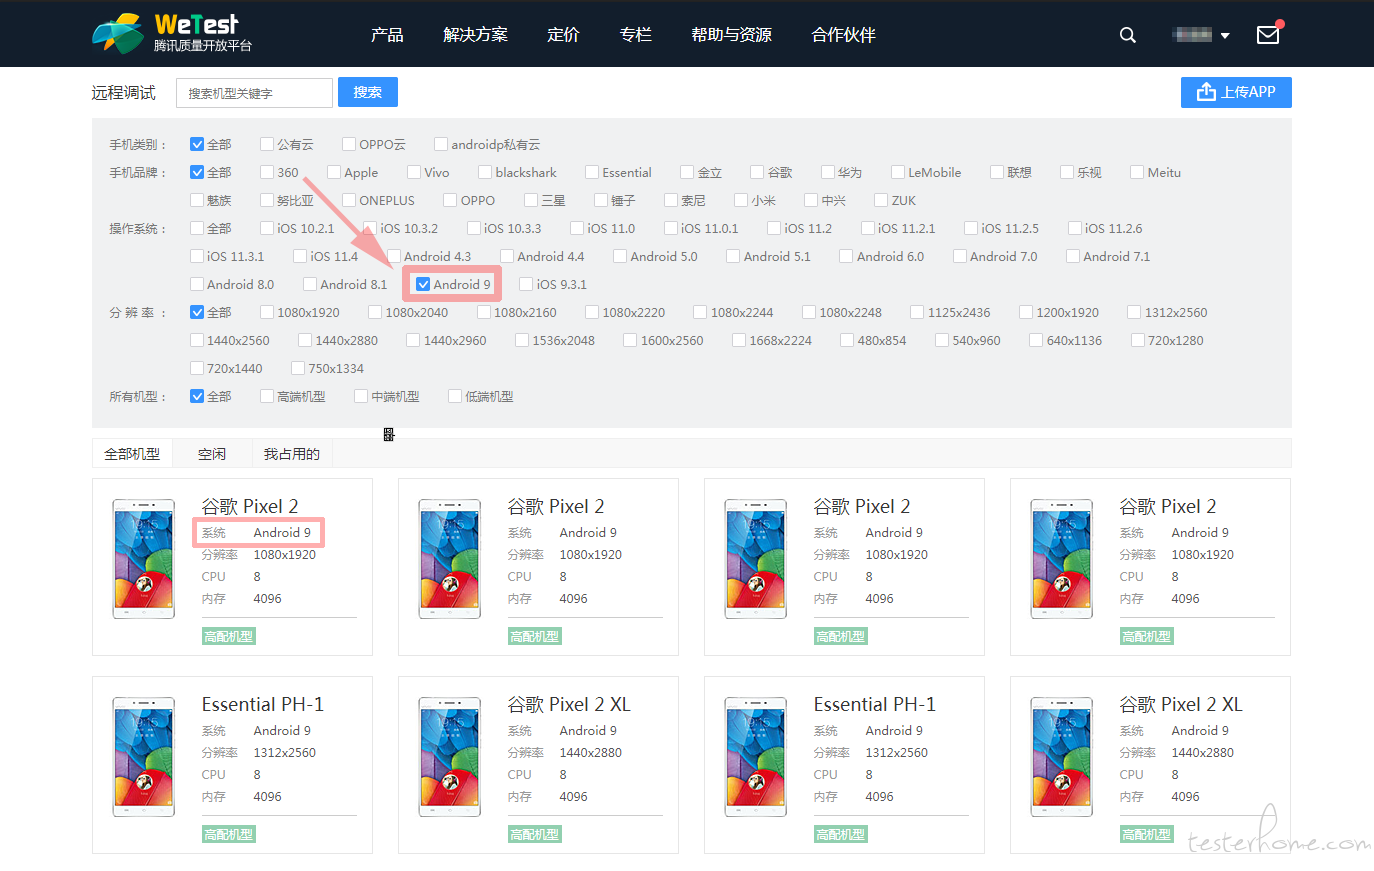Image resolution: width=1374 pixels, height=871 pixels.
Task: Open the 专栏 menu
Action: pyautogui.click(x=635, y=34)
